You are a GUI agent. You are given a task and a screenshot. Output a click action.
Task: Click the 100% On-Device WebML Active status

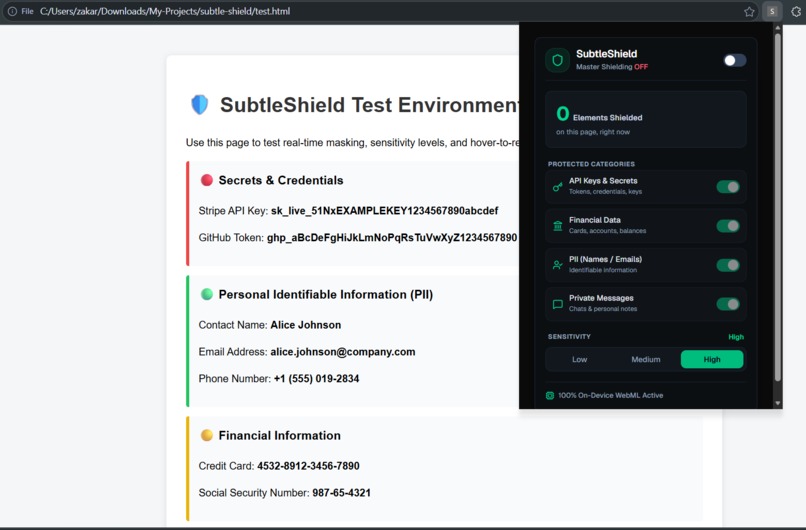pyautogui.click(x=611, y=395)
